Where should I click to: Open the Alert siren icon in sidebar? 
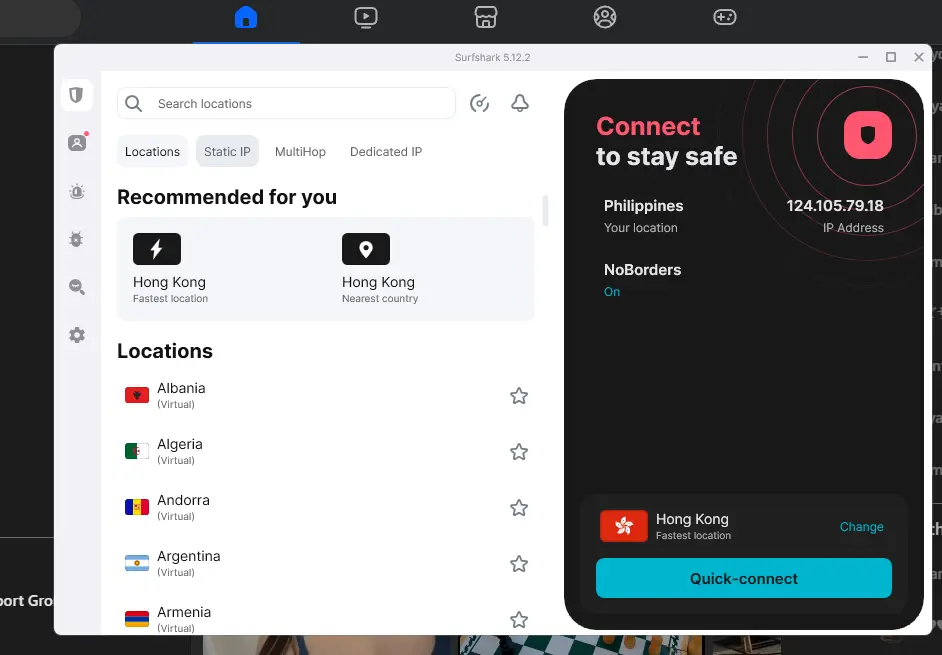point(77,192)
